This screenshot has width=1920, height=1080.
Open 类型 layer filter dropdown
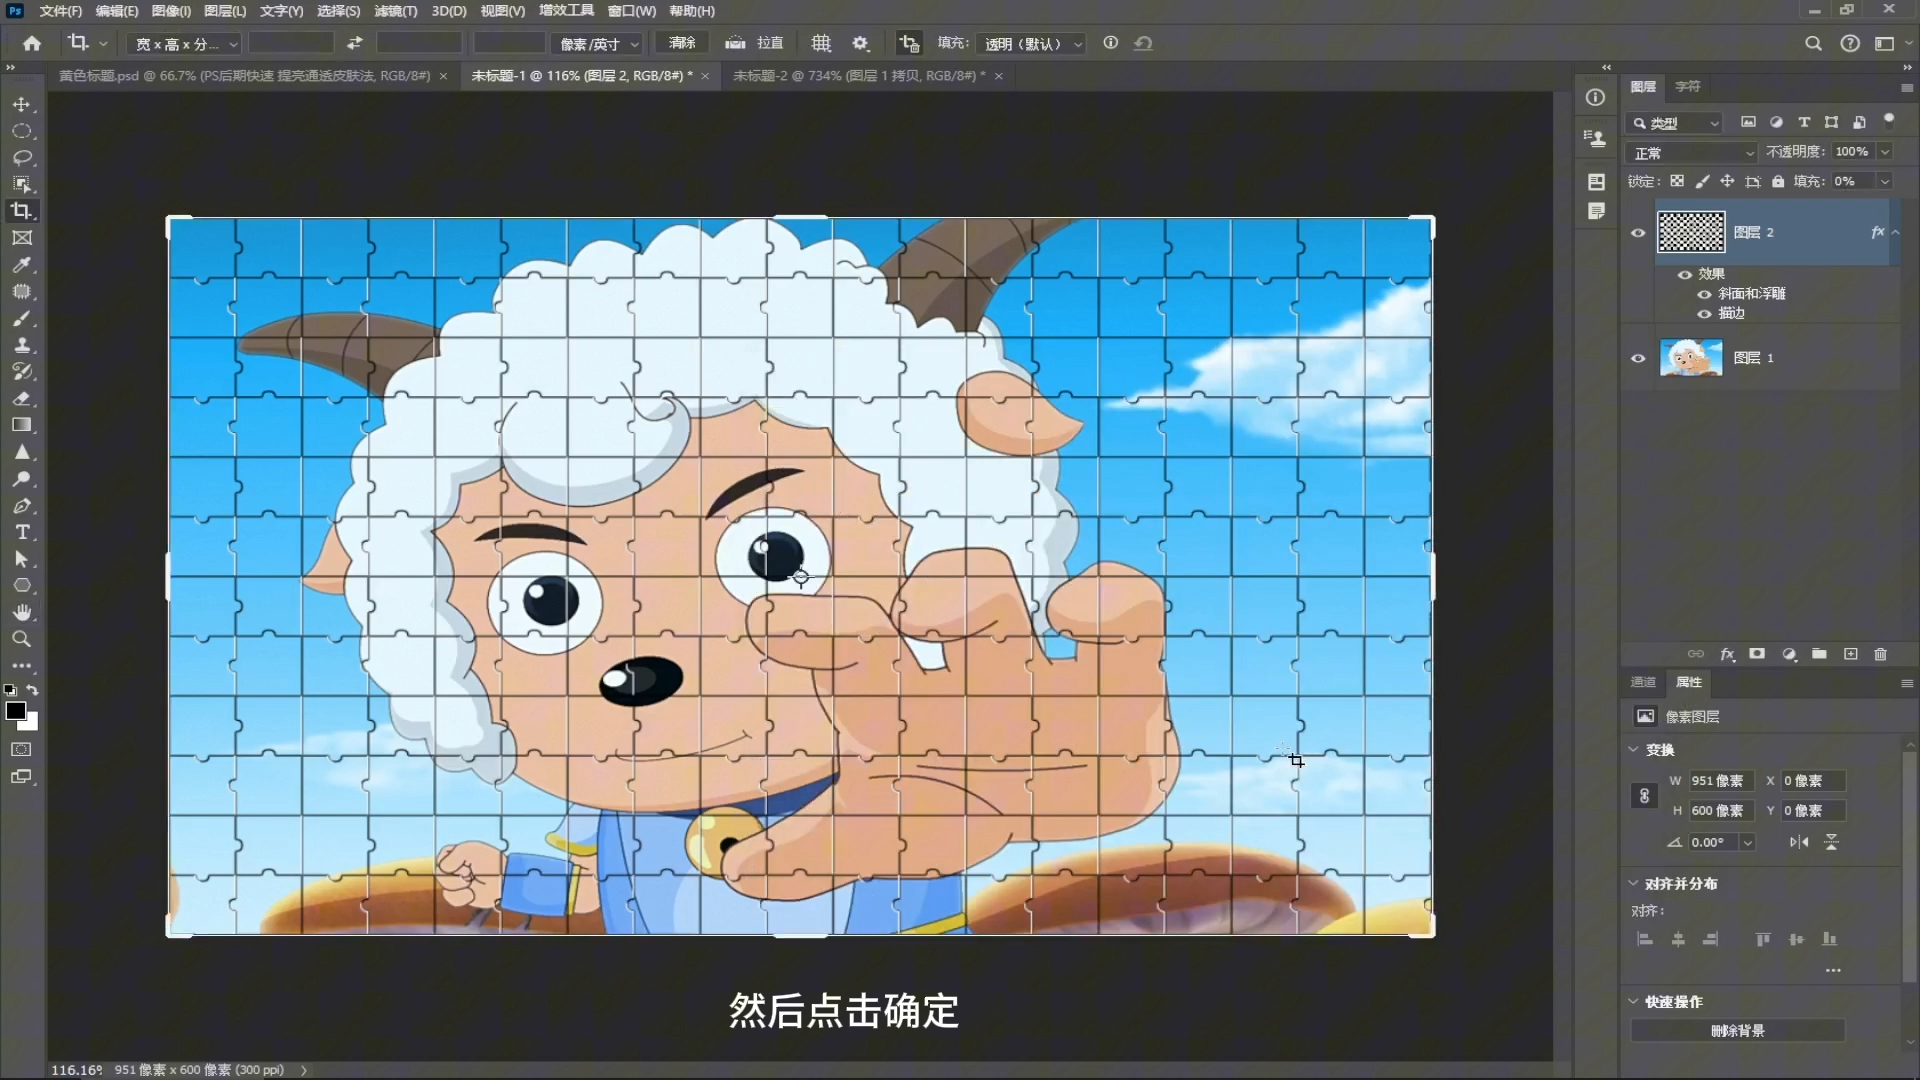click(1674, 123)
